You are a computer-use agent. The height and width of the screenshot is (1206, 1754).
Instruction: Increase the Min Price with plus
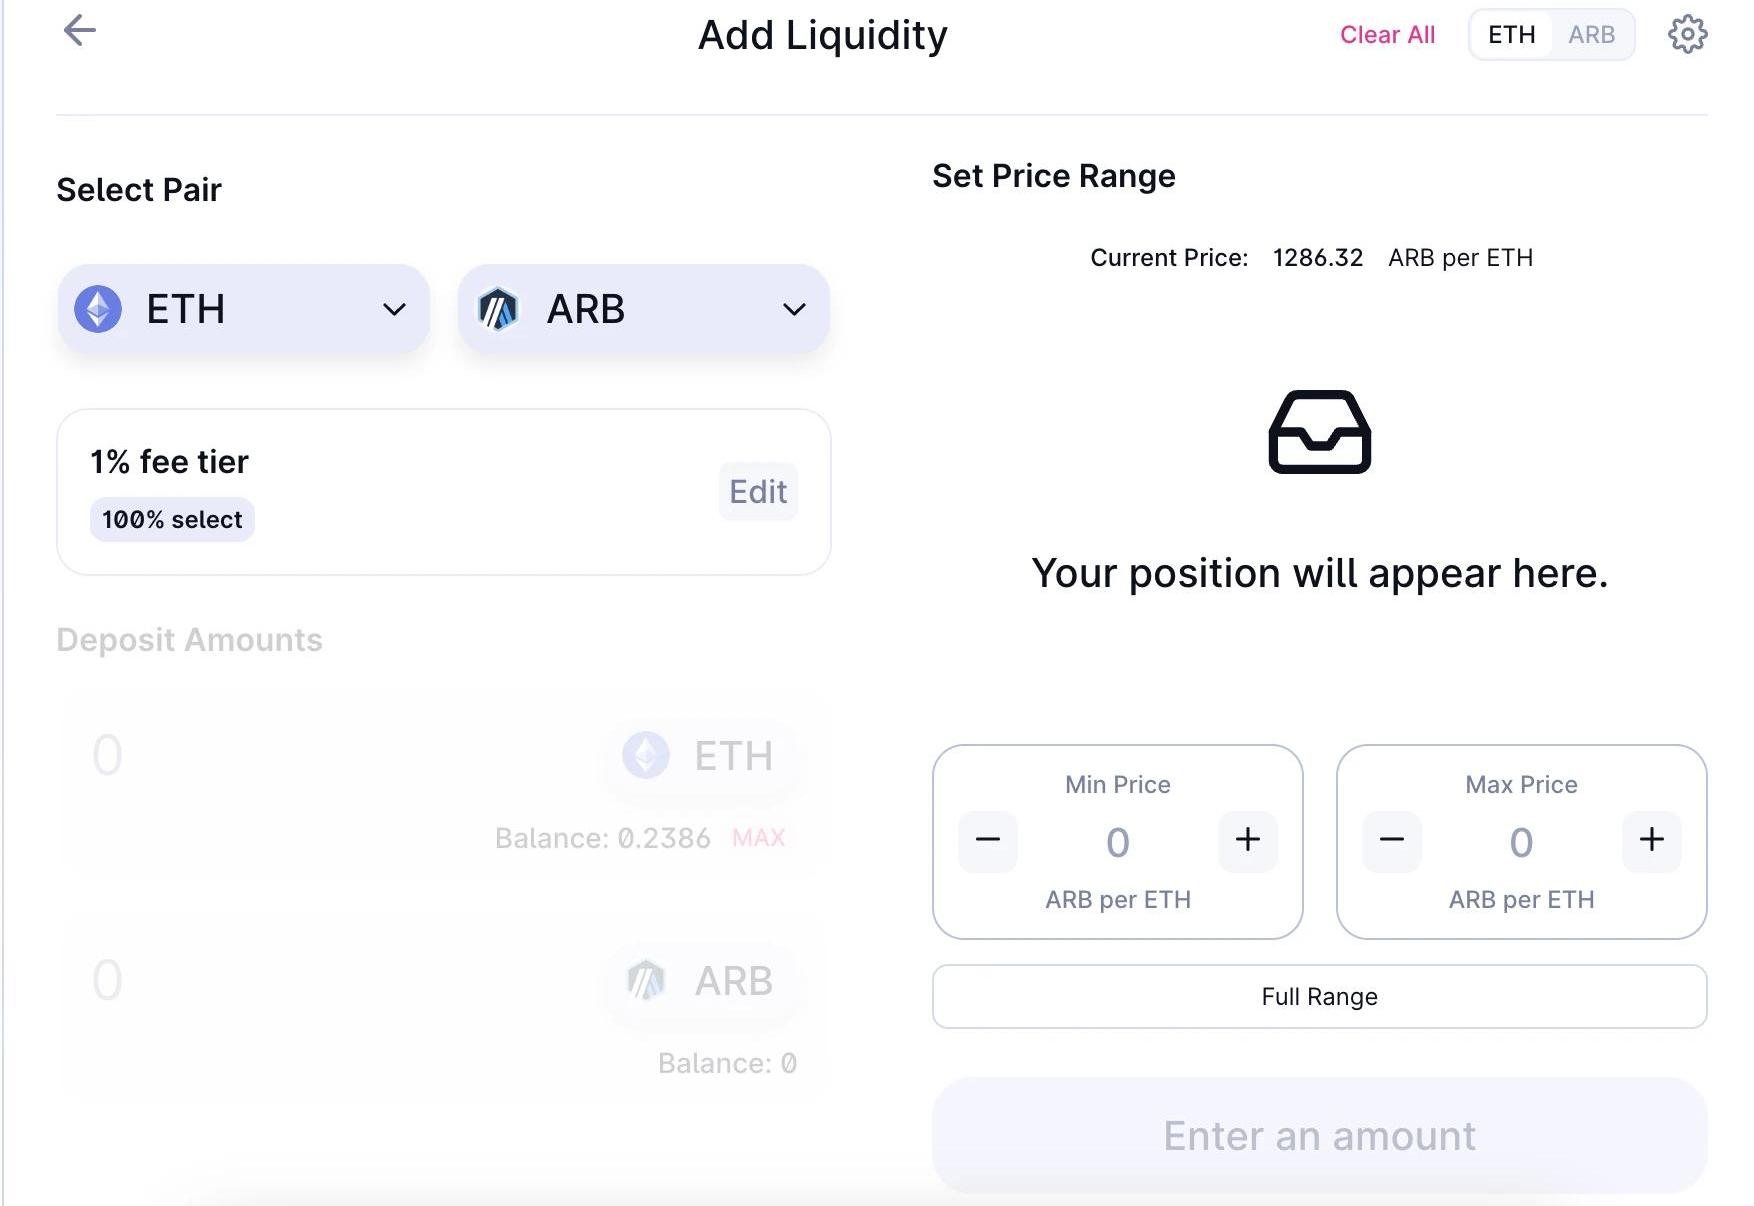click(x=1247, y=840)
